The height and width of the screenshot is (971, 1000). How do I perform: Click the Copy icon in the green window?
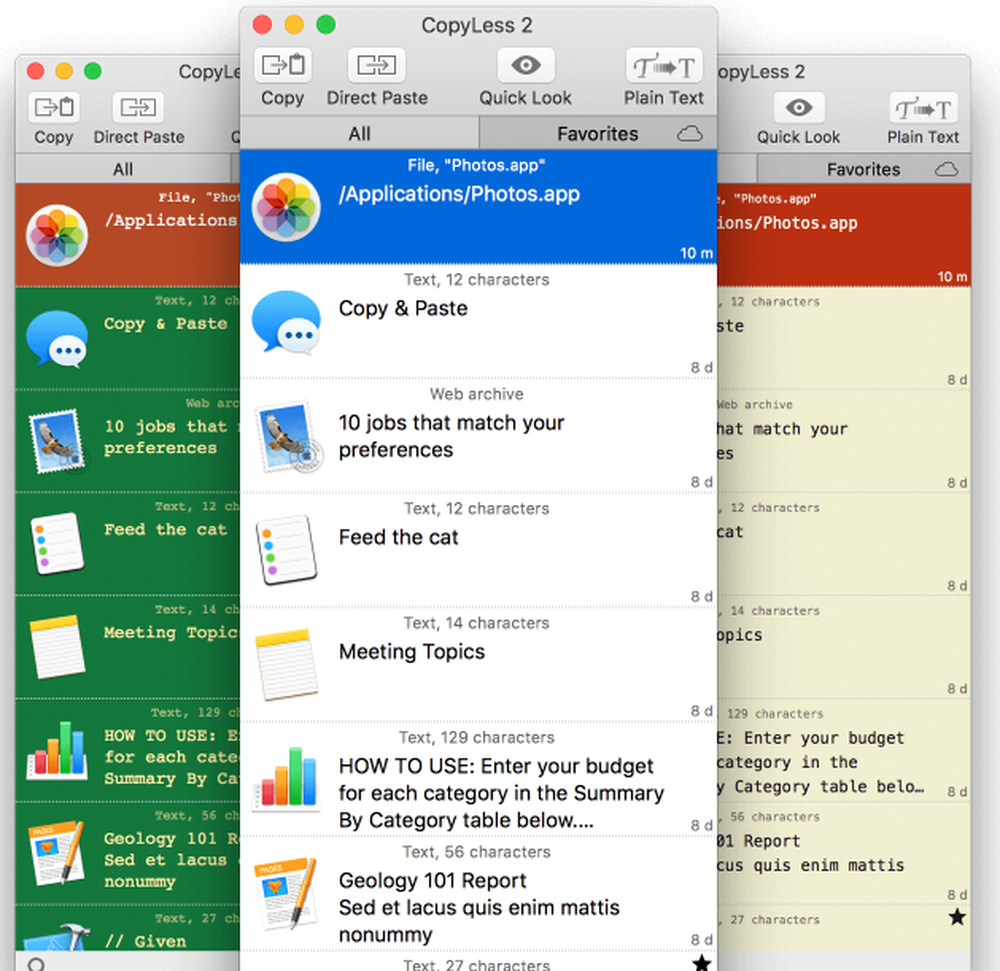(54, 107)
